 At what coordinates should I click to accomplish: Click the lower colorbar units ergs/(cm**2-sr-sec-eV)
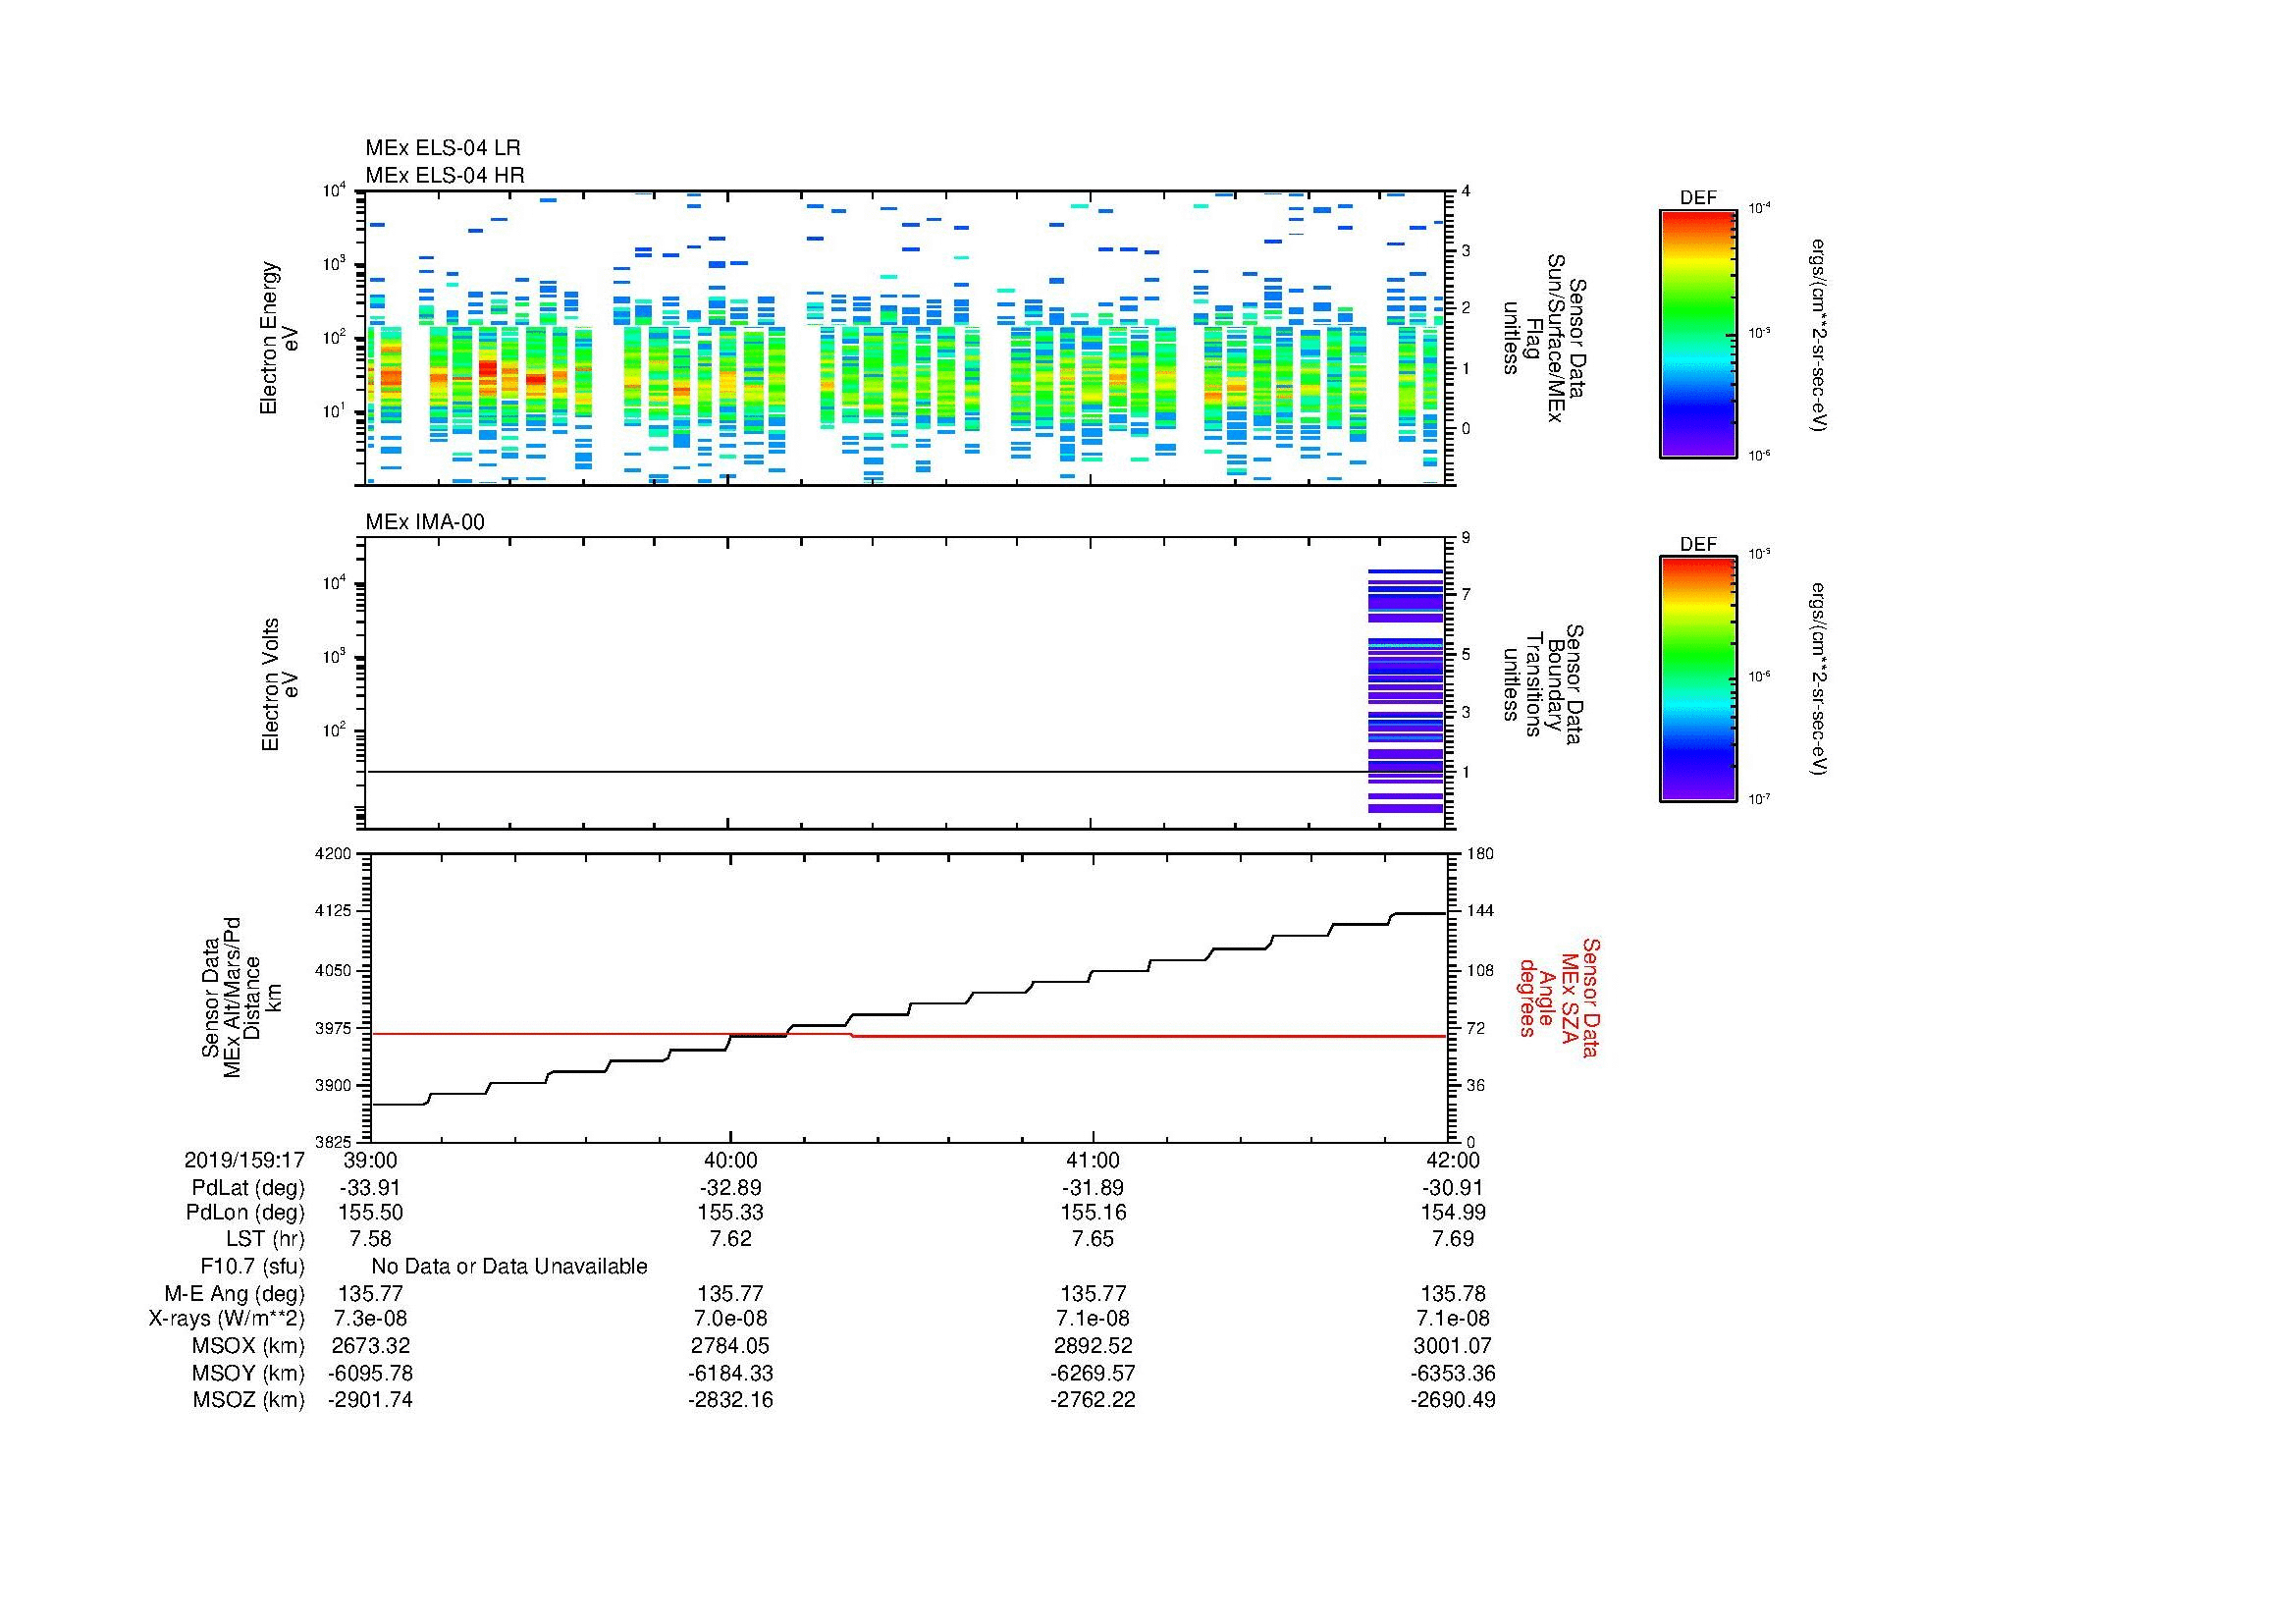coord(1820,679)
